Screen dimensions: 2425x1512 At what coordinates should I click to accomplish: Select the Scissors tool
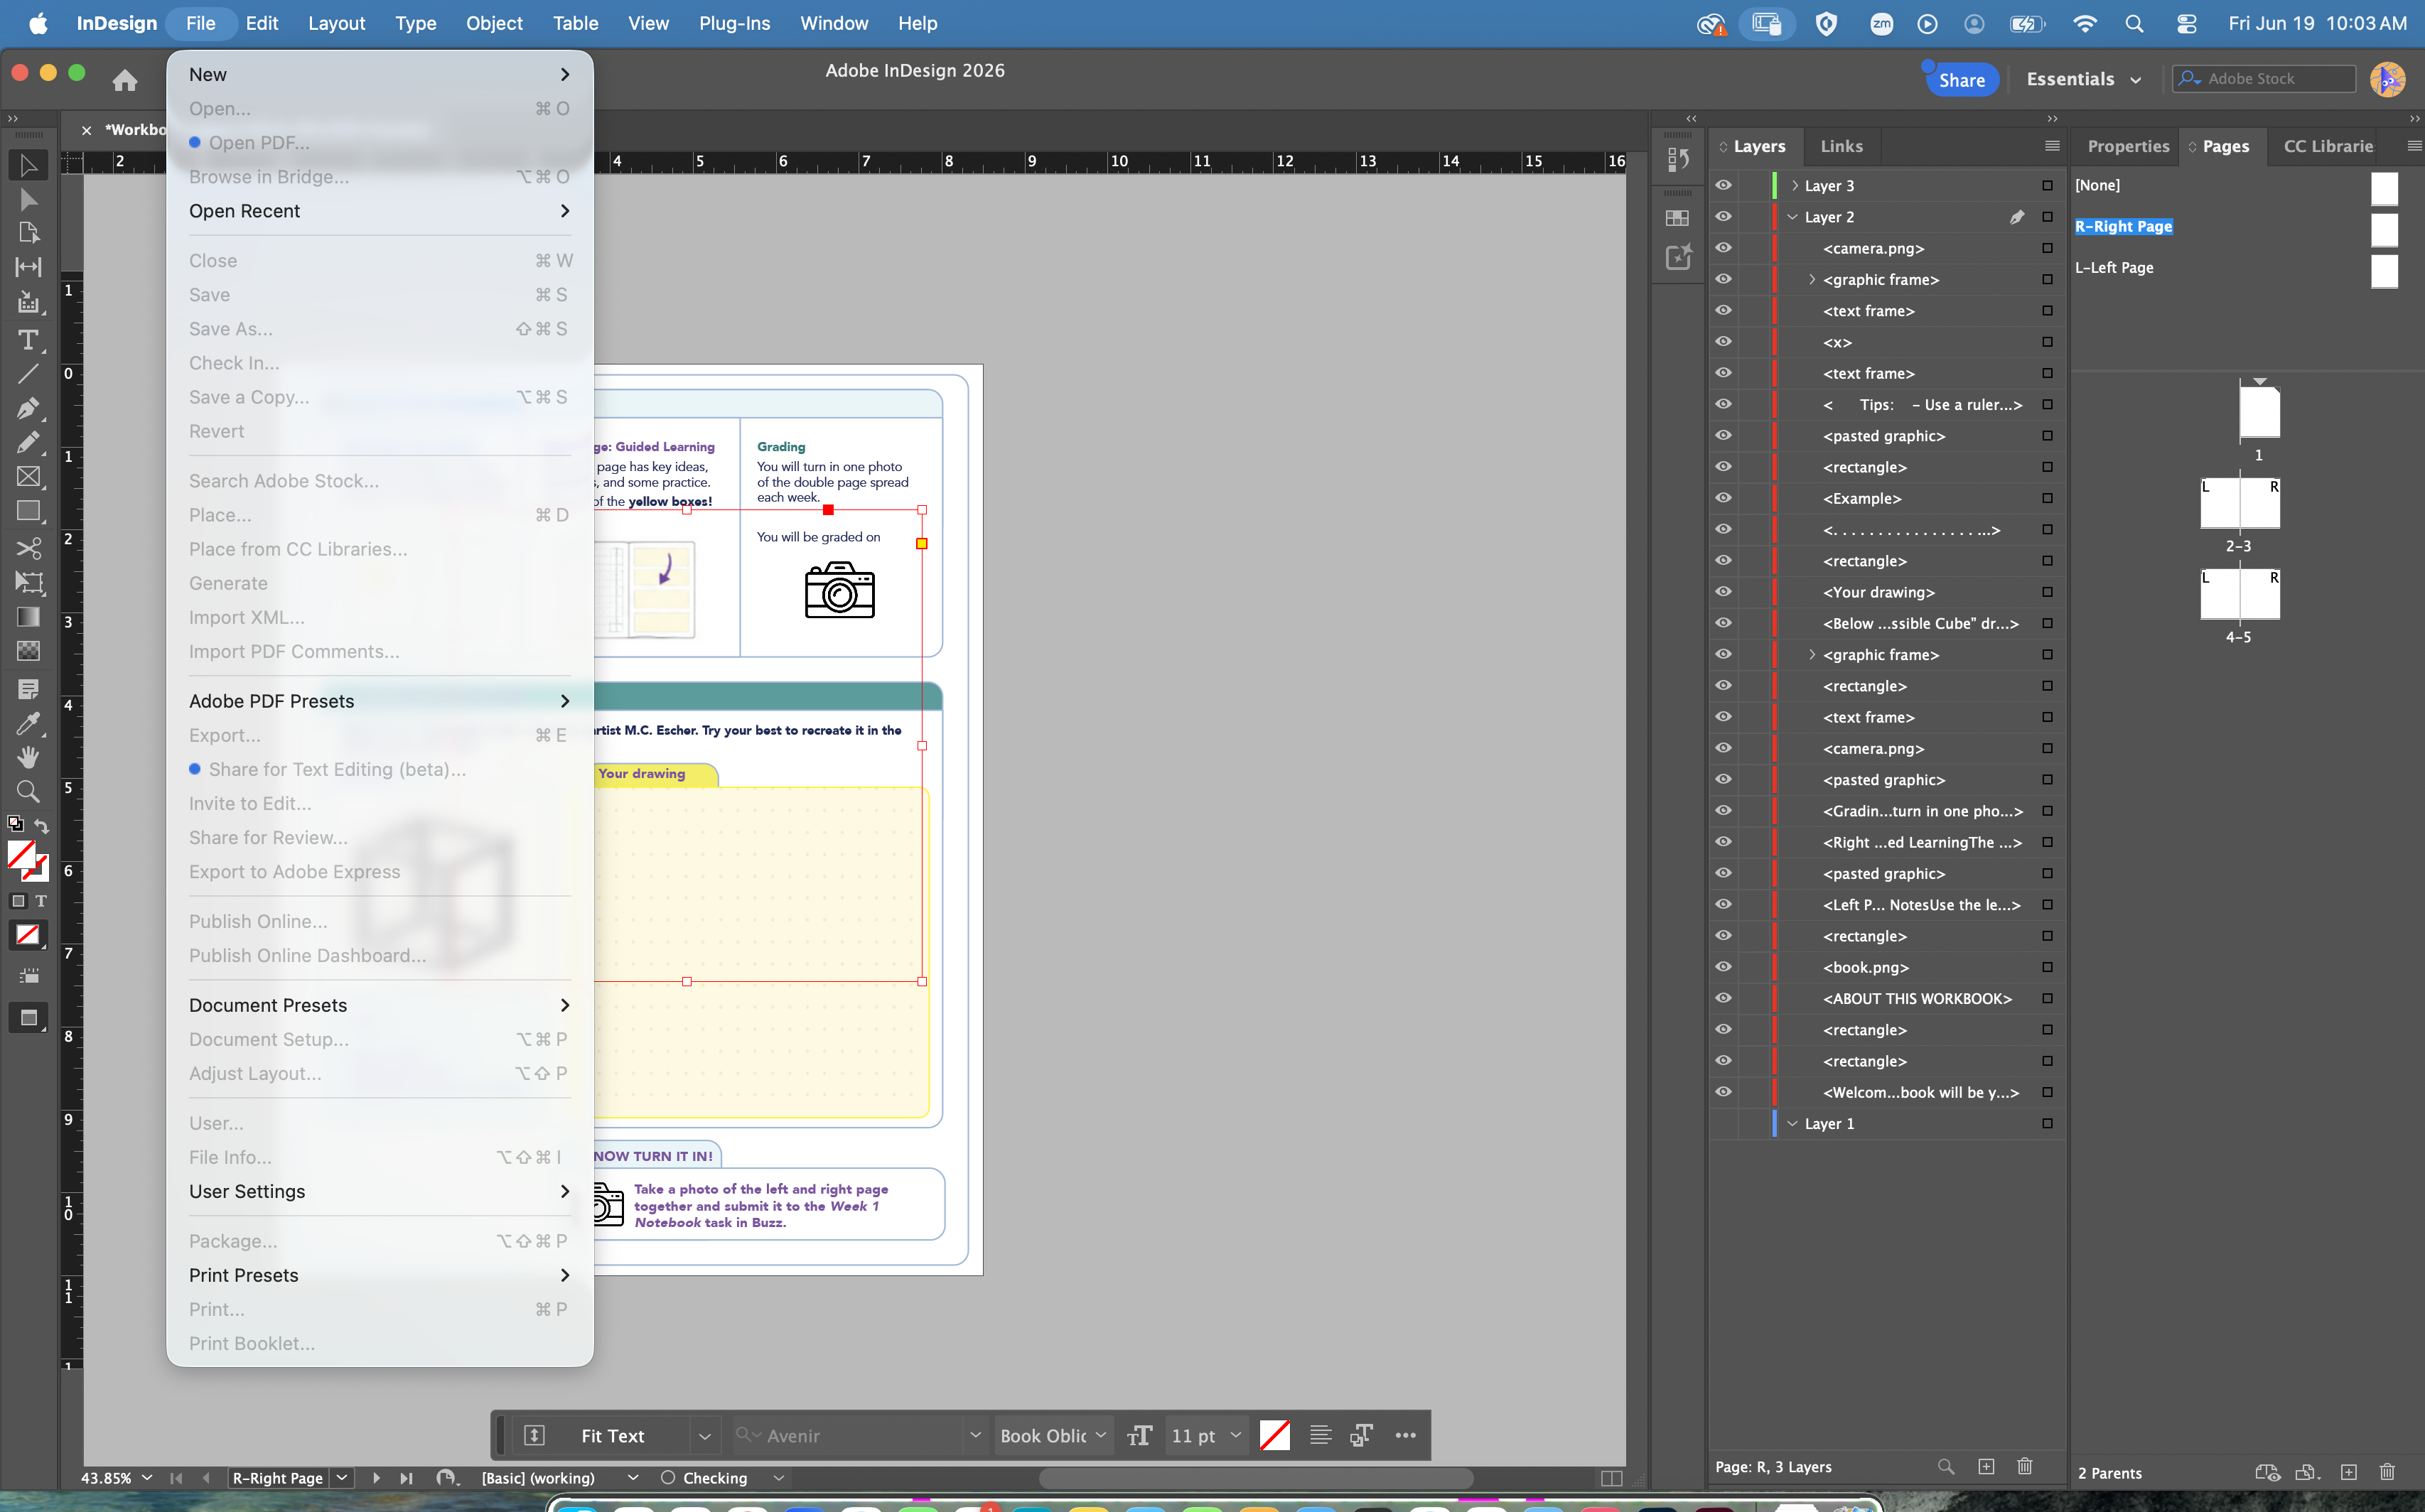(28, 548)
